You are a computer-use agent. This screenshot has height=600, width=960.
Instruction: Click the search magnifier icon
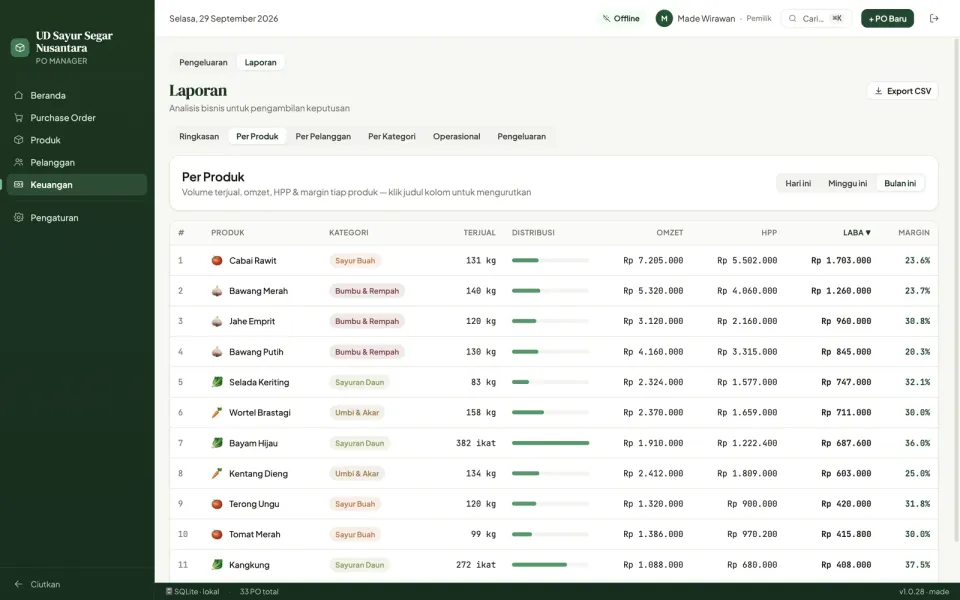pos(792,18)
